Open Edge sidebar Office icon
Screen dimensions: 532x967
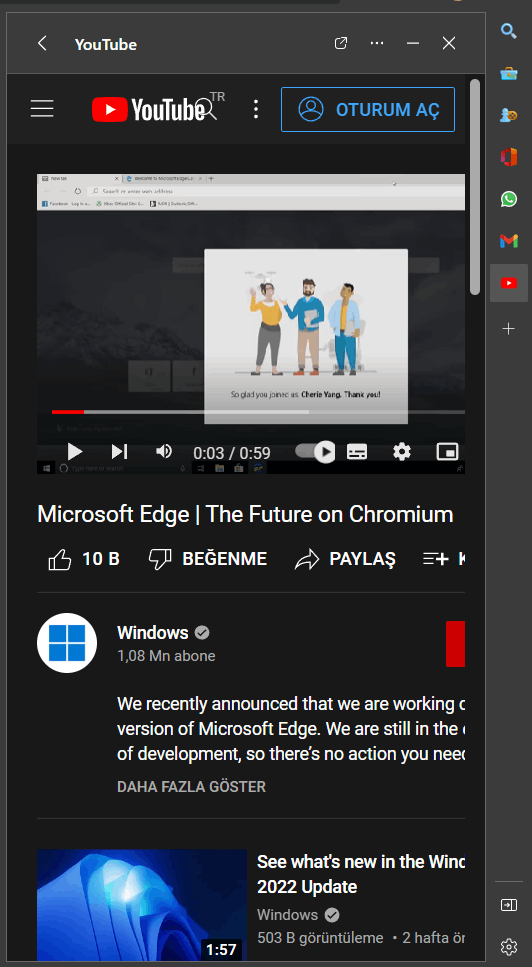509,157
